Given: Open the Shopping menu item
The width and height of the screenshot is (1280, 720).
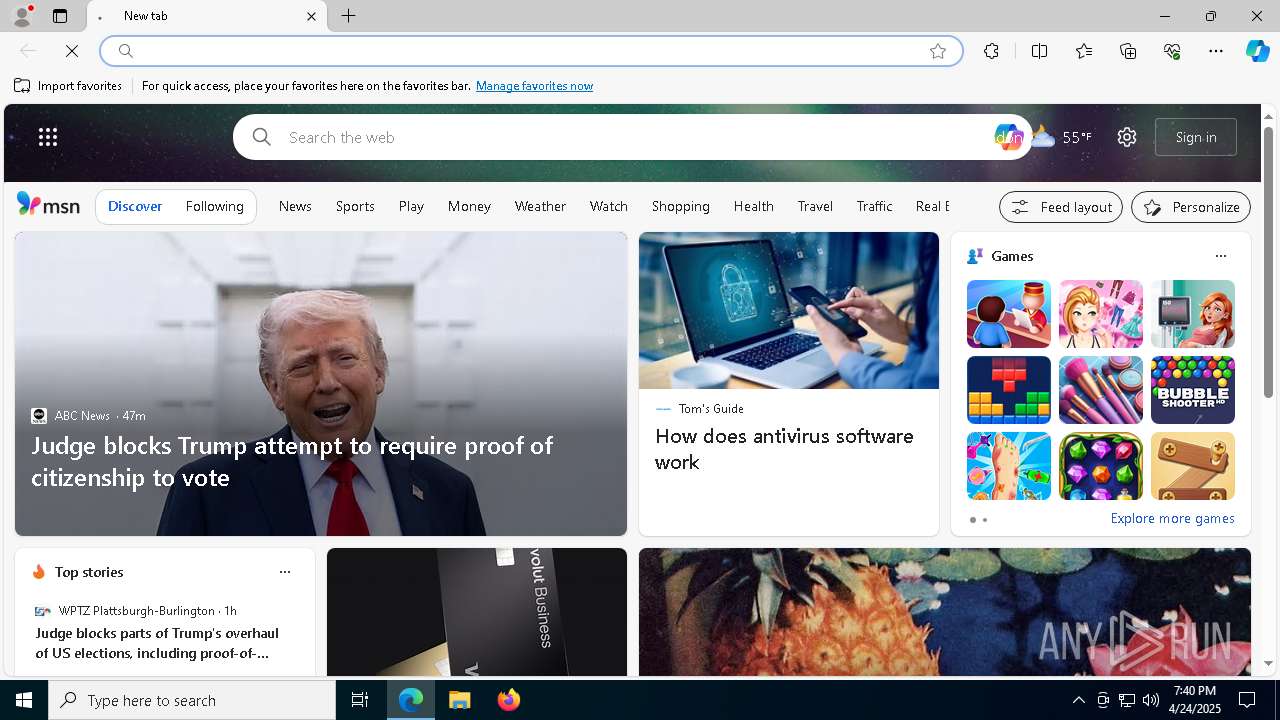Looking at the screenshot, I should 680,206.
